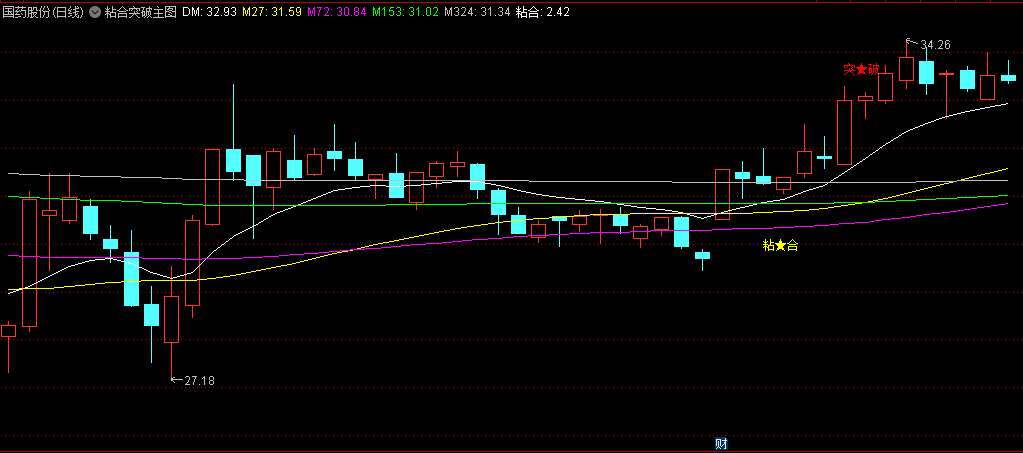Screen dimensions: 1023x453
Task: Click the 27.18 low price annotation
Action: pos(199,380)
